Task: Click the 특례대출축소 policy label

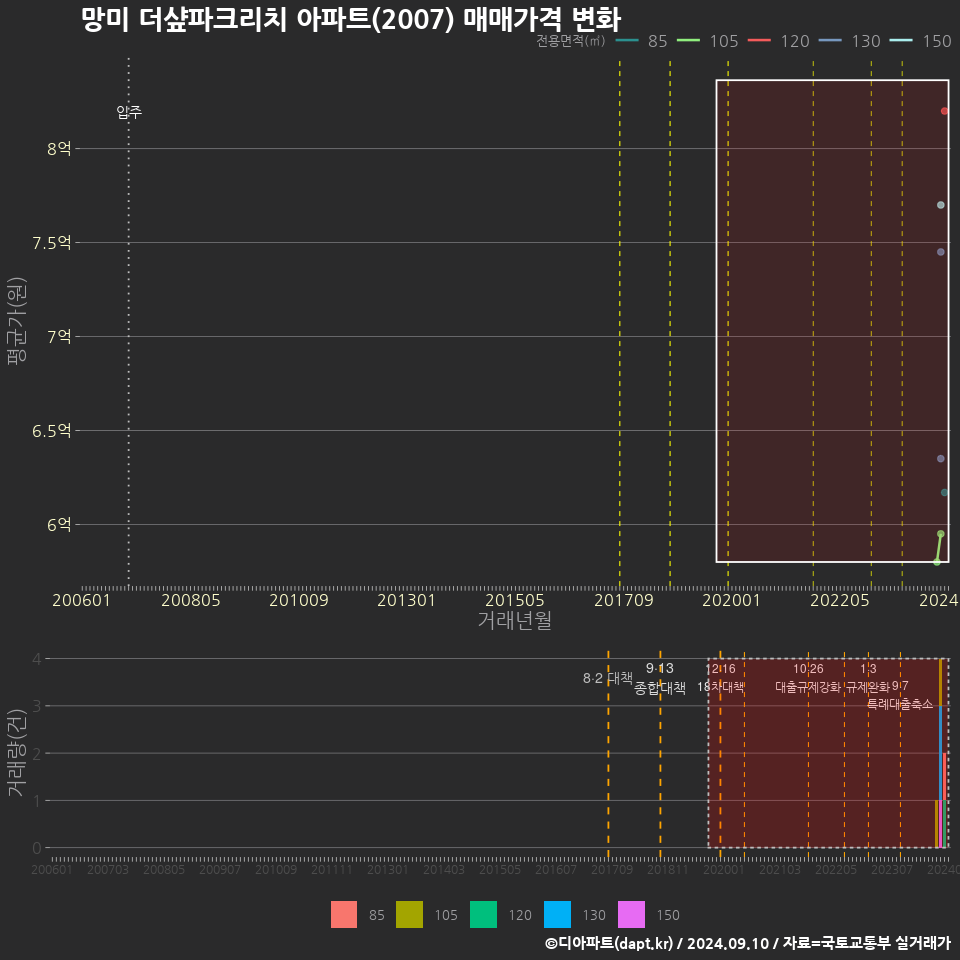Action: tap(900, 704)
